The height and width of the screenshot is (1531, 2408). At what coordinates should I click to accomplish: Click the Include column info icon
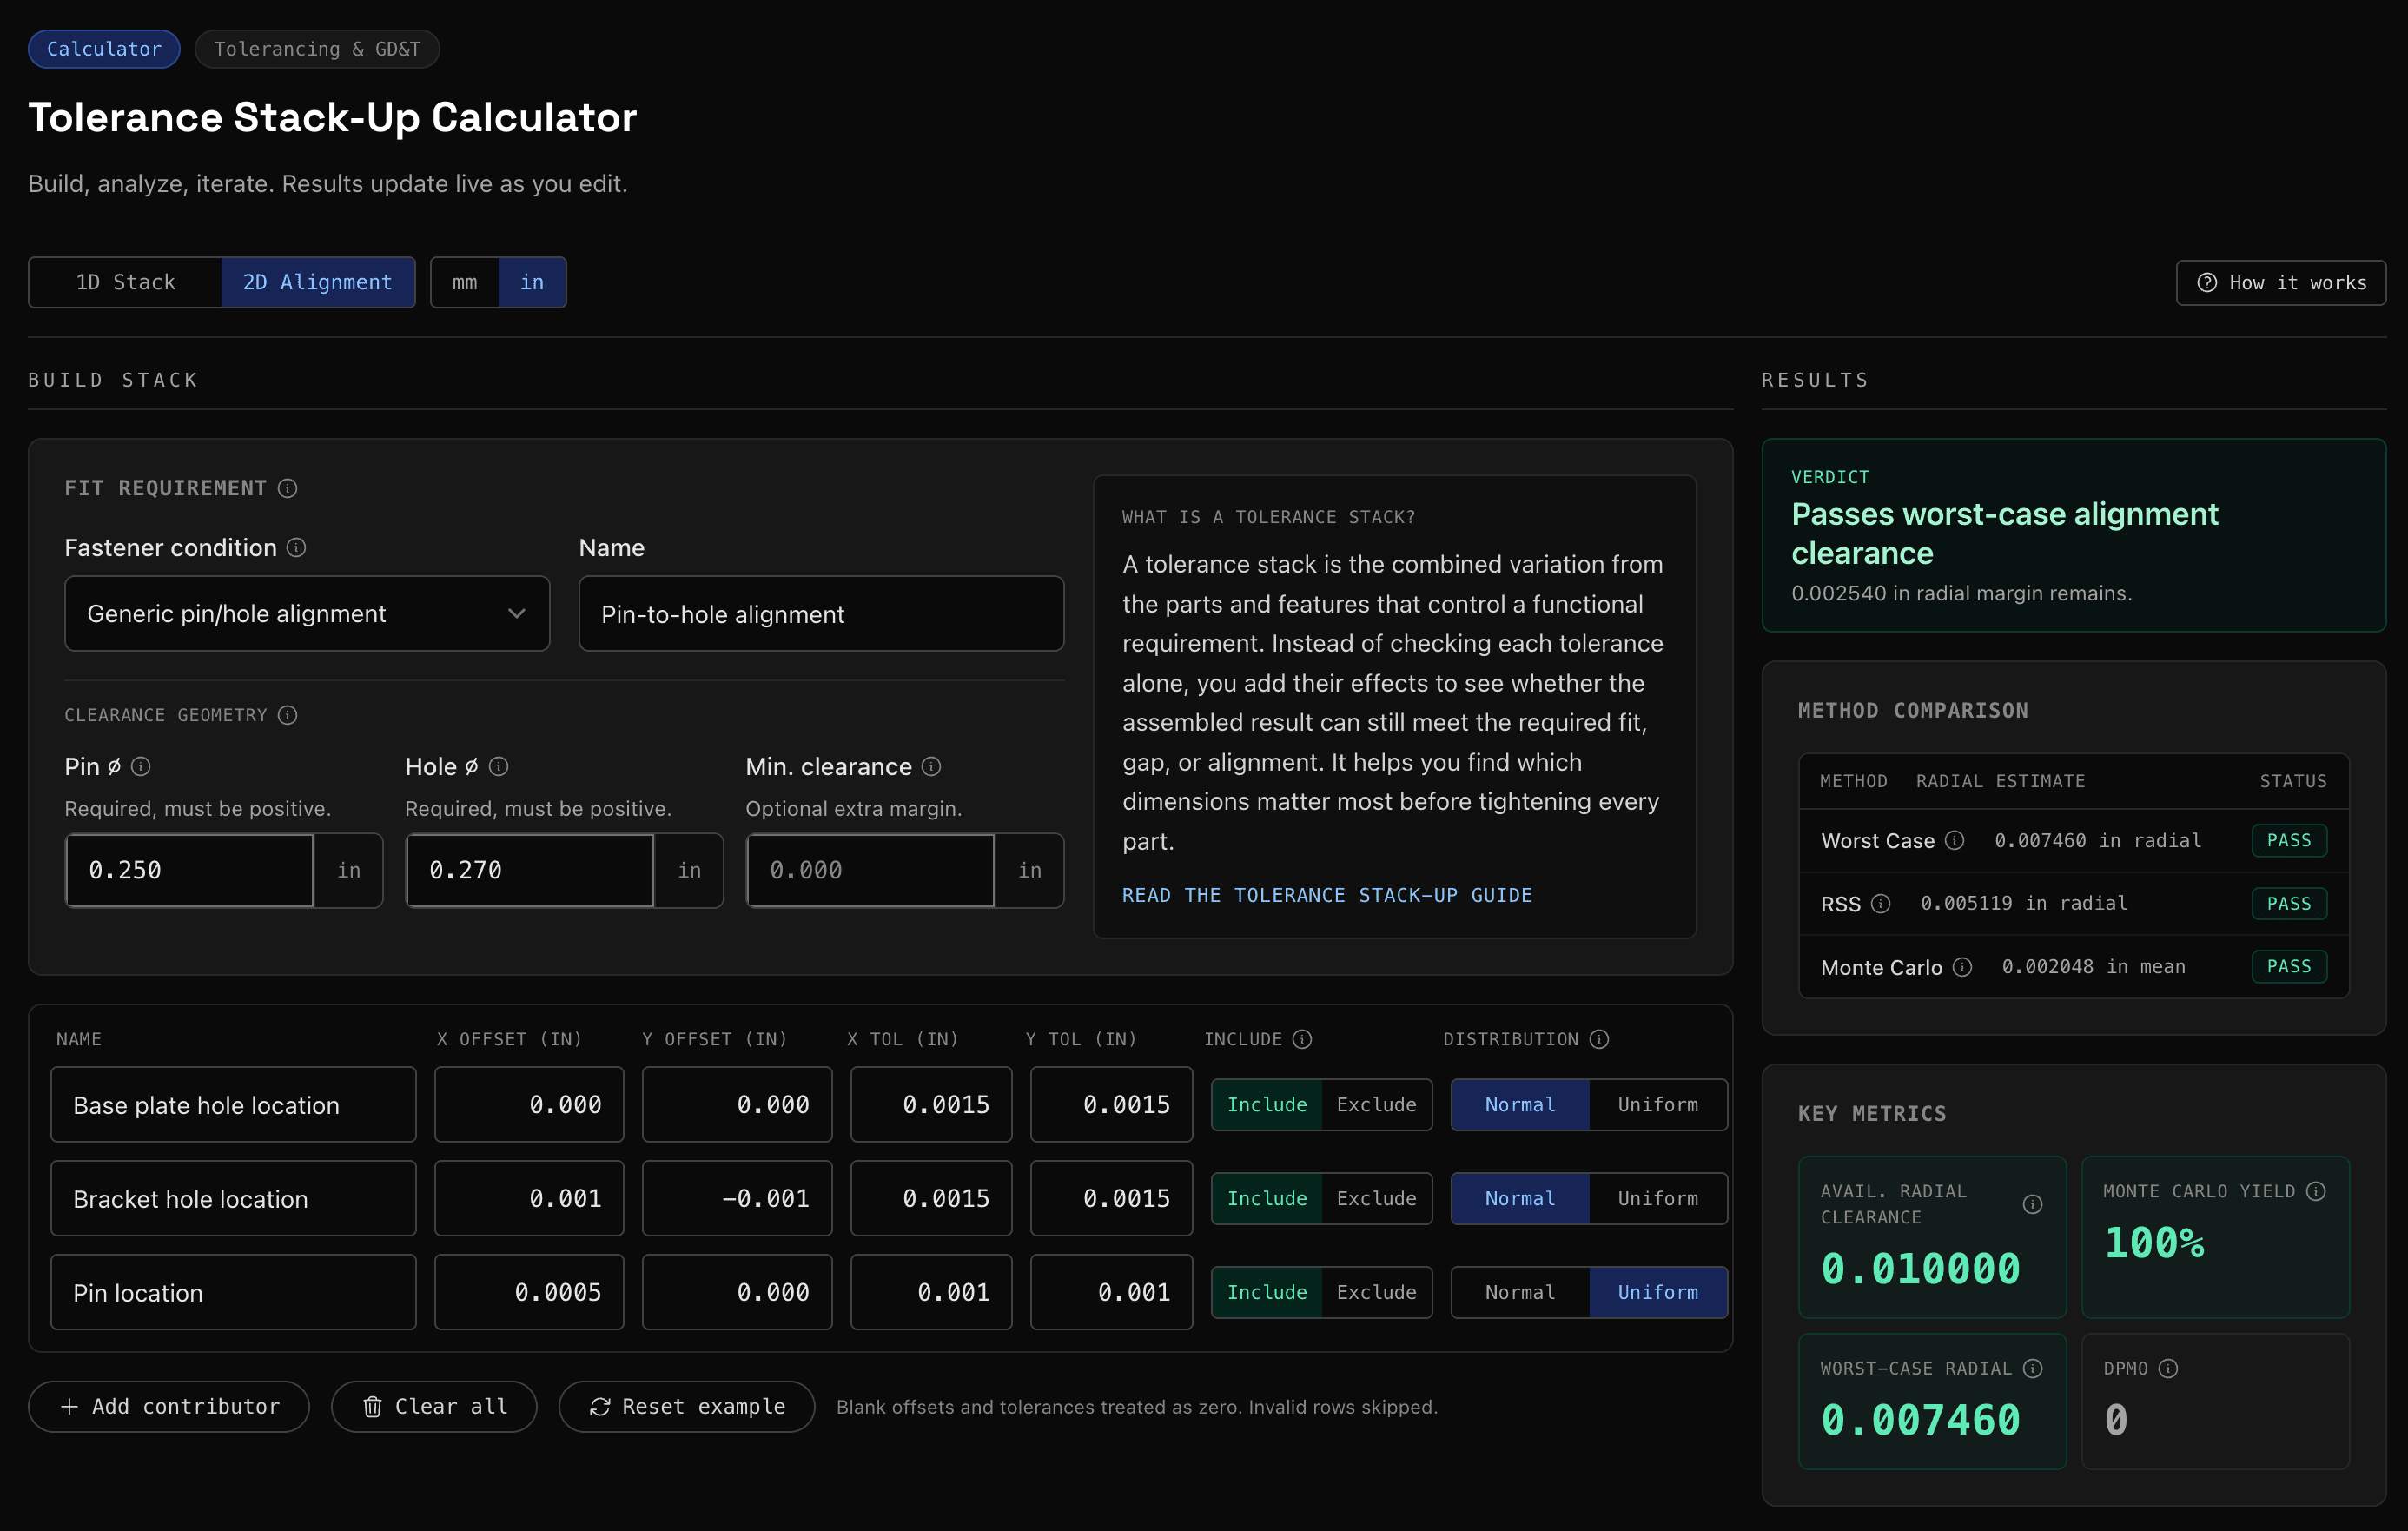(1301, 1039)
